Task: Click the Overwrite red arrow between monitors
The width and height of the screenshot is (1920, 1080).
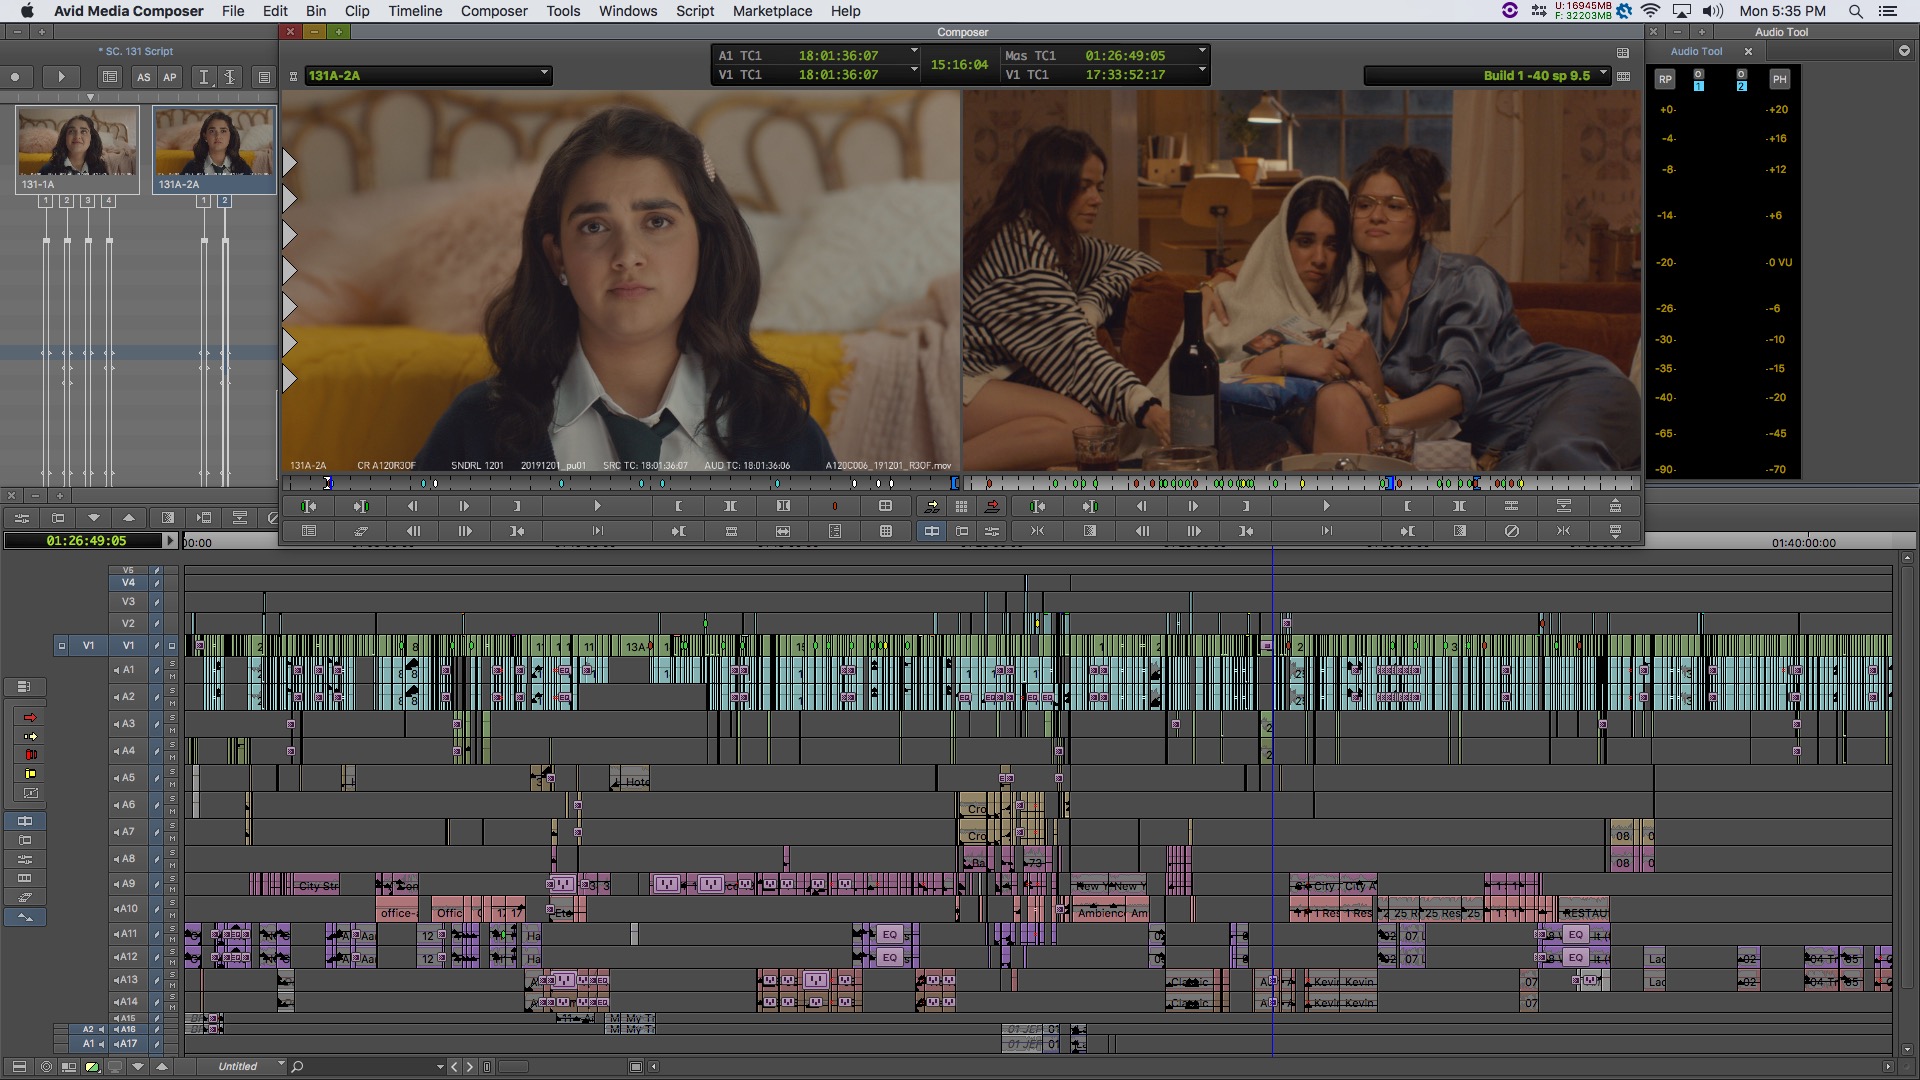Action: [x=992, y=506]
